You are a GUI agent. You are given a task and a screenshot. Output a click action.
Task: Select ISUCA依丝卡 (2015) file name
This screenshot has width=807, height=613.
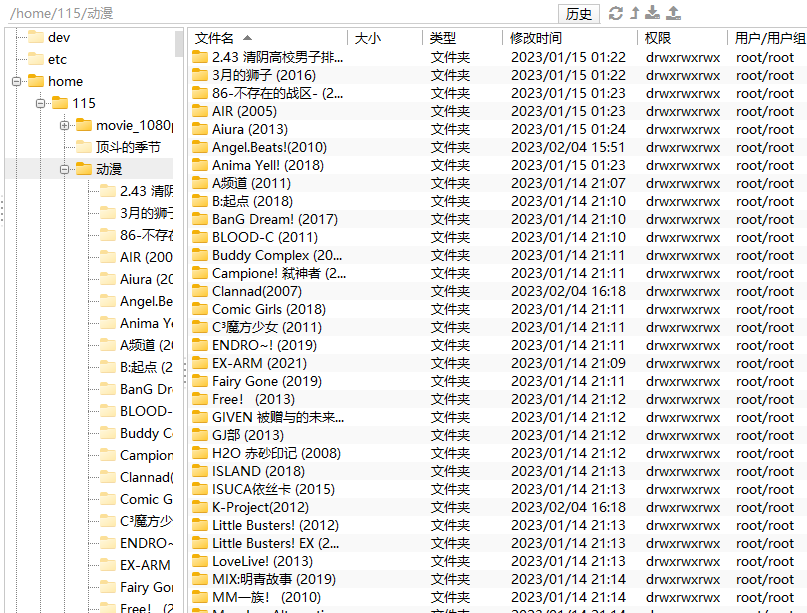pyautogui.click(x=273, y=490)
